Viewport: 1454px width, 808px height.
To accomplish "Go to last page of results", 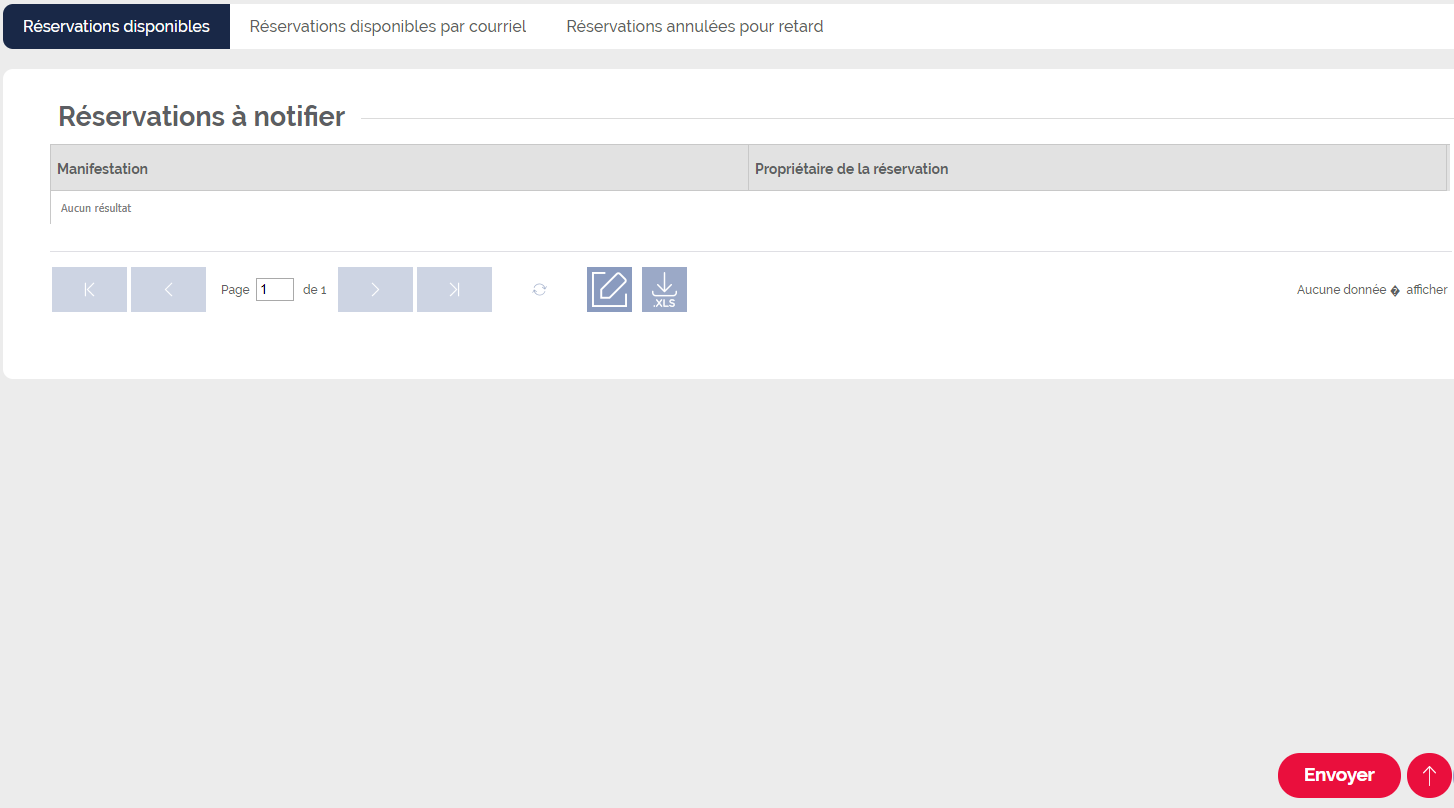I will click(x=454, y=289).
